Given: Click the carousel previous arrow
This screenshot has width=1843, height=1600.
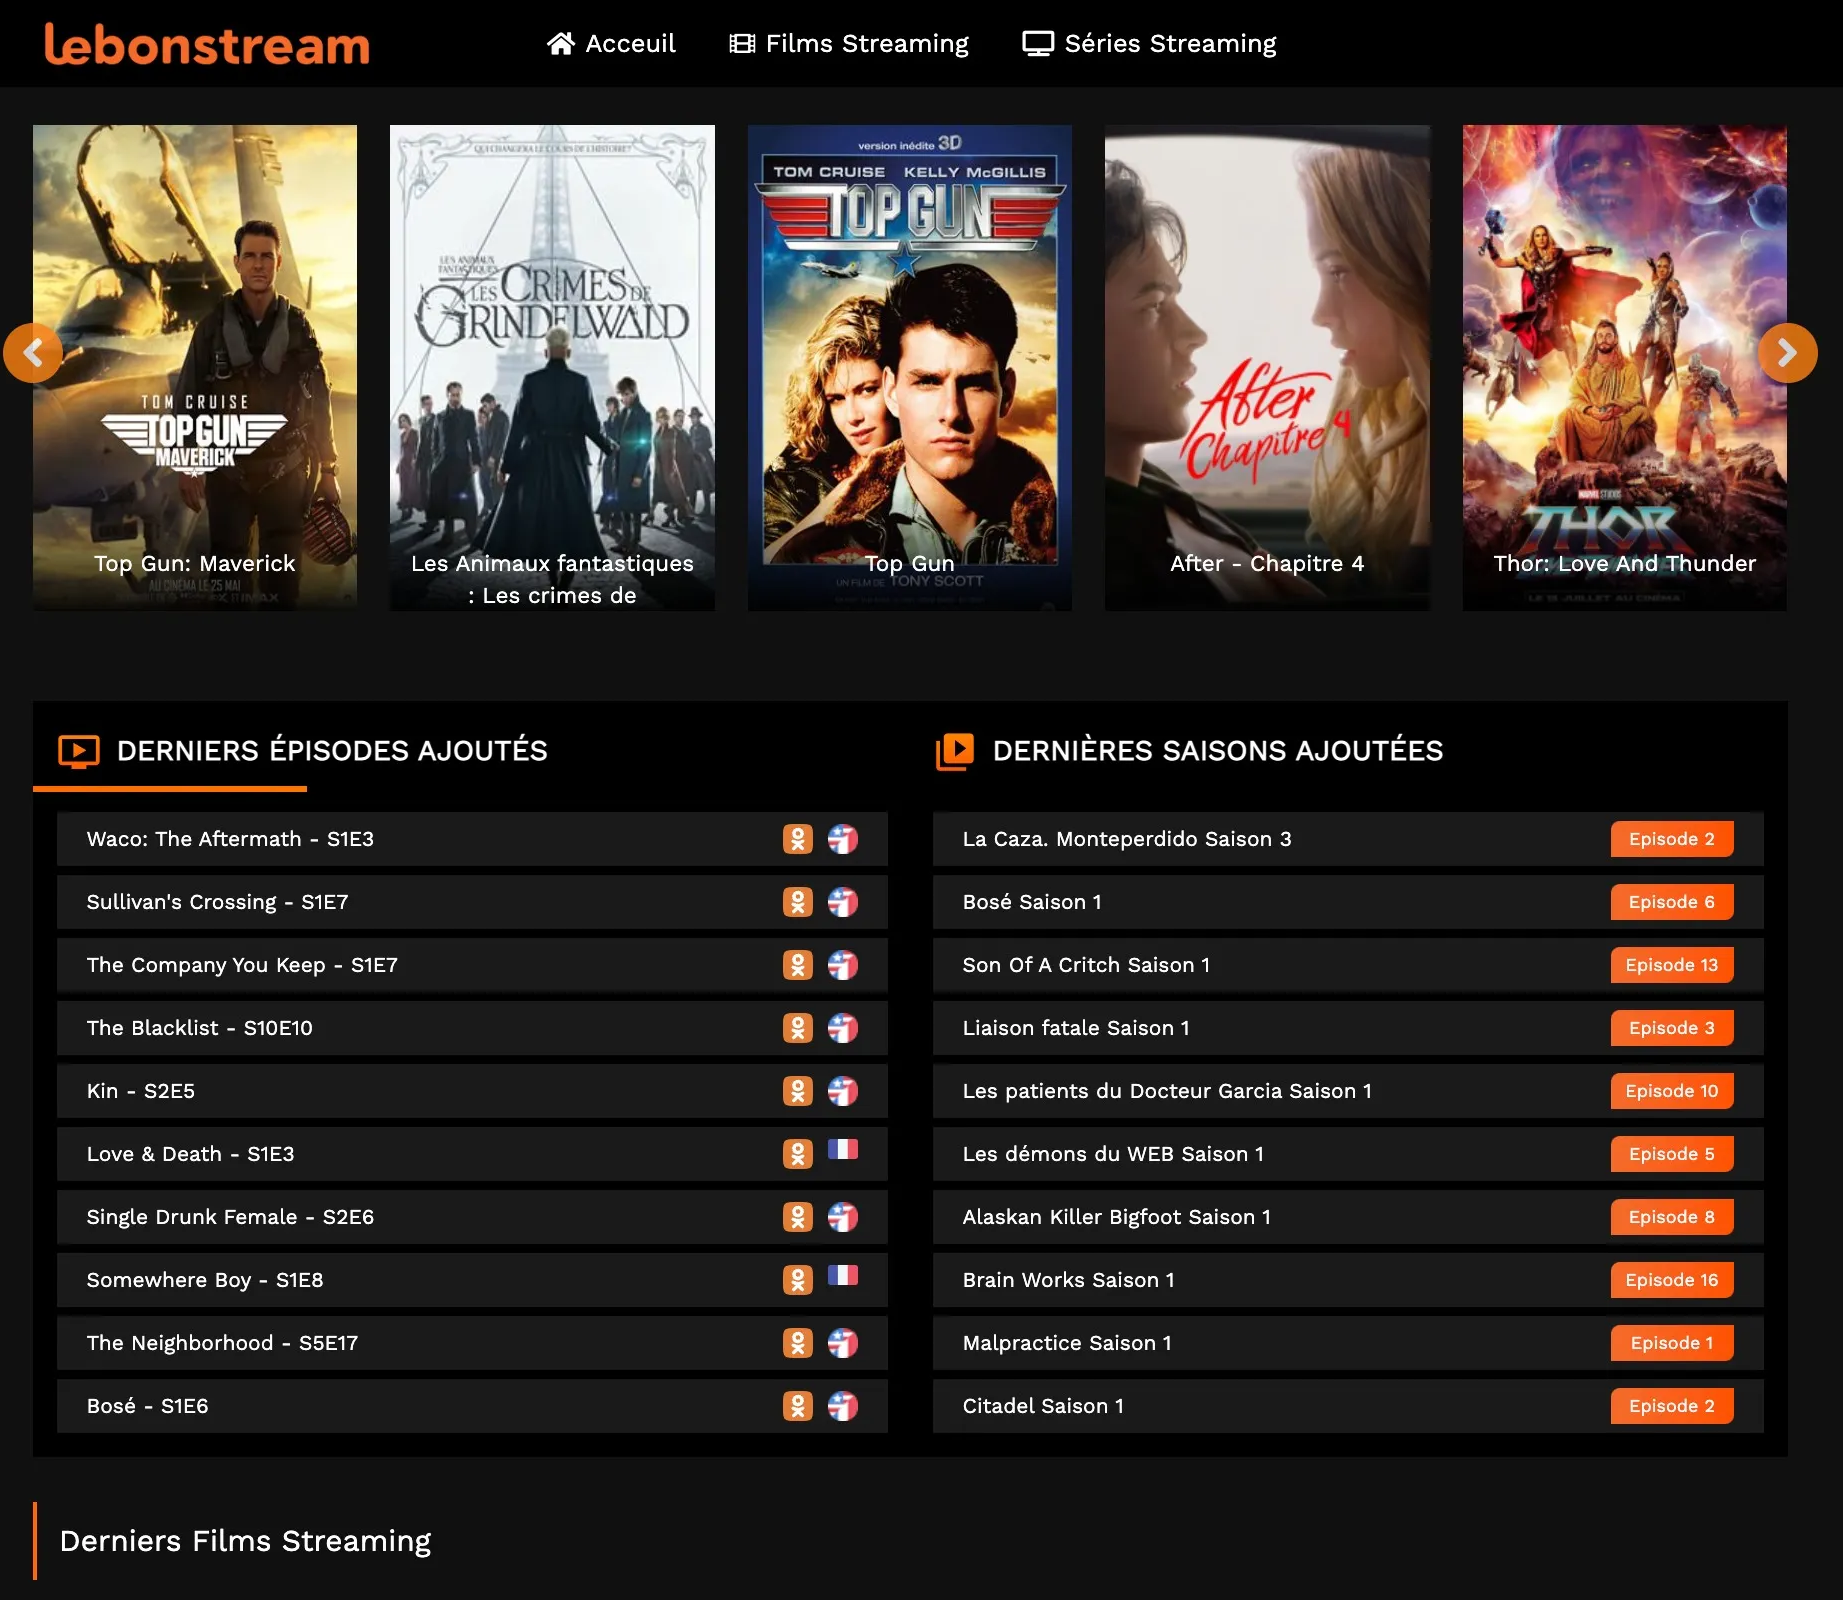Looking at the screenshot, I should point(33,353).
